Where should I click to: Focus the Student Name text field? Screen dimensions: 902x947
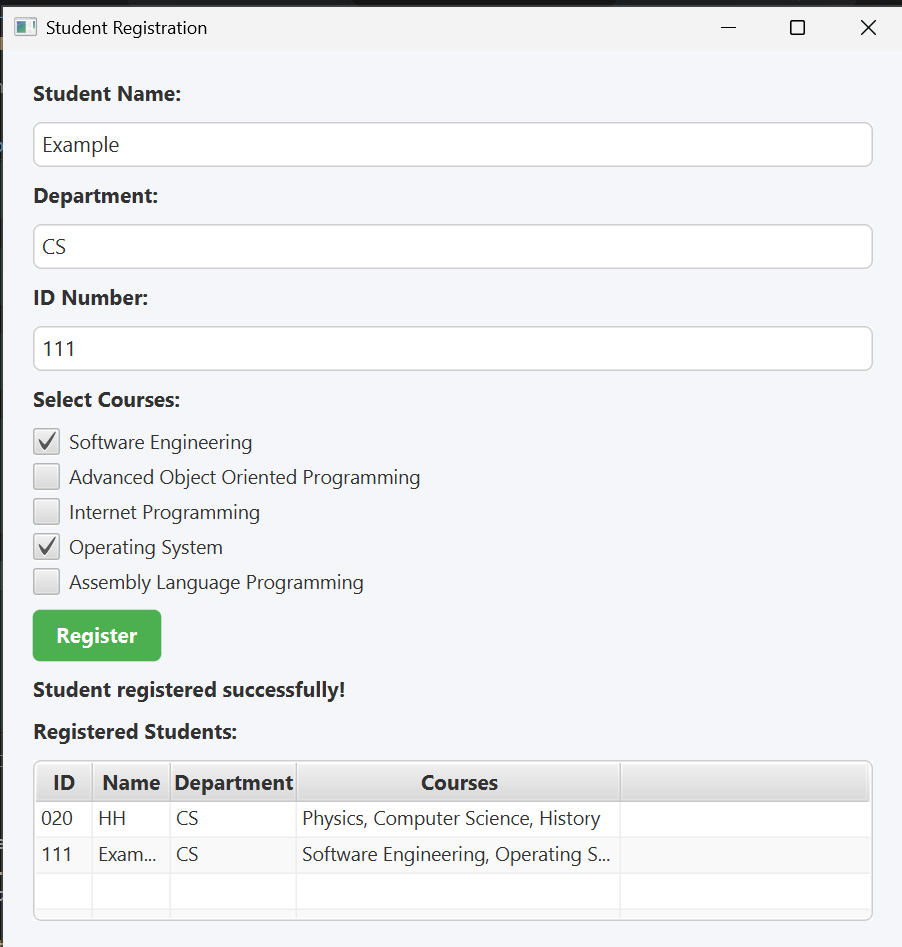click(x=452, y=145)
